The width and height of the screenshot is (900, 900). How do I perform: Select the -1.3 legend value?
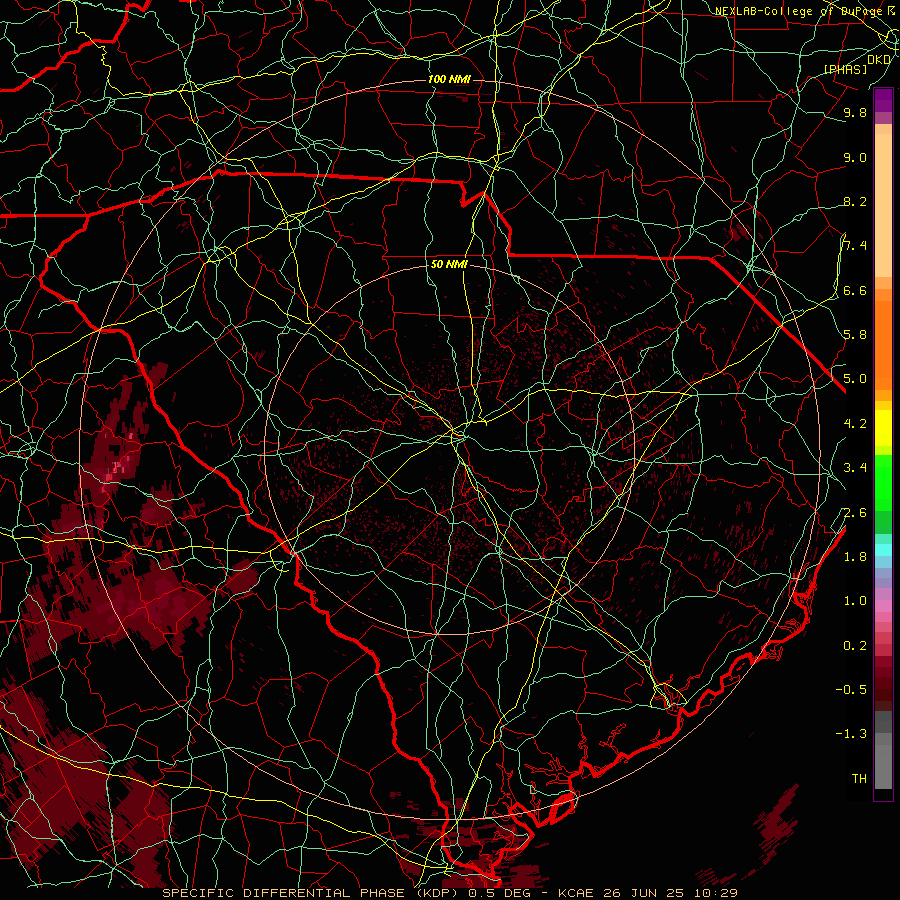click(851, 734)
